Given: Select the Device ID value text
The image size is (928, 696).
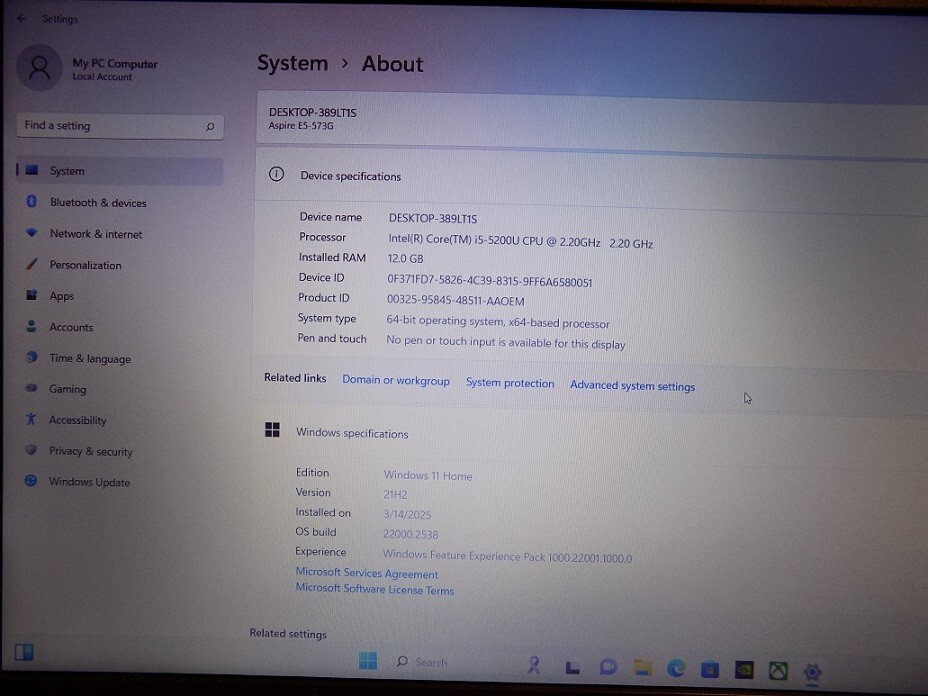Looking at the screenshot, I should pos(489,281).
